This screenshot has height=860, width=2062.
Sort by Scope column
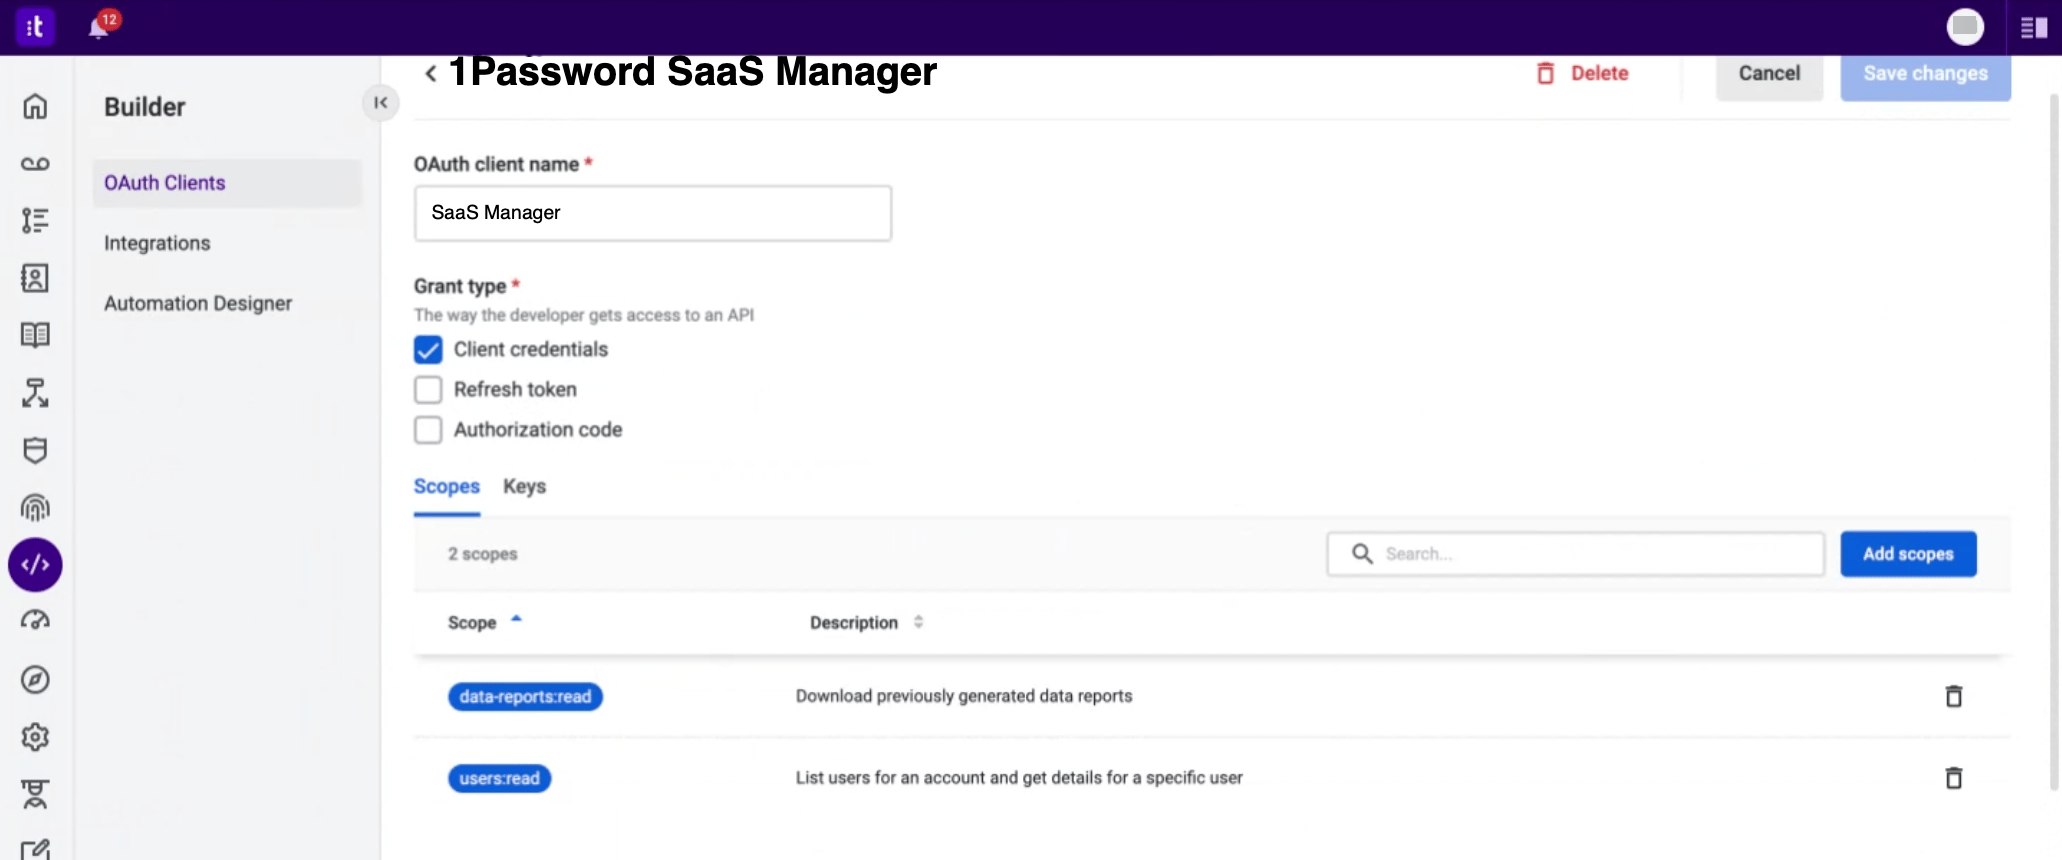[485, 622]
